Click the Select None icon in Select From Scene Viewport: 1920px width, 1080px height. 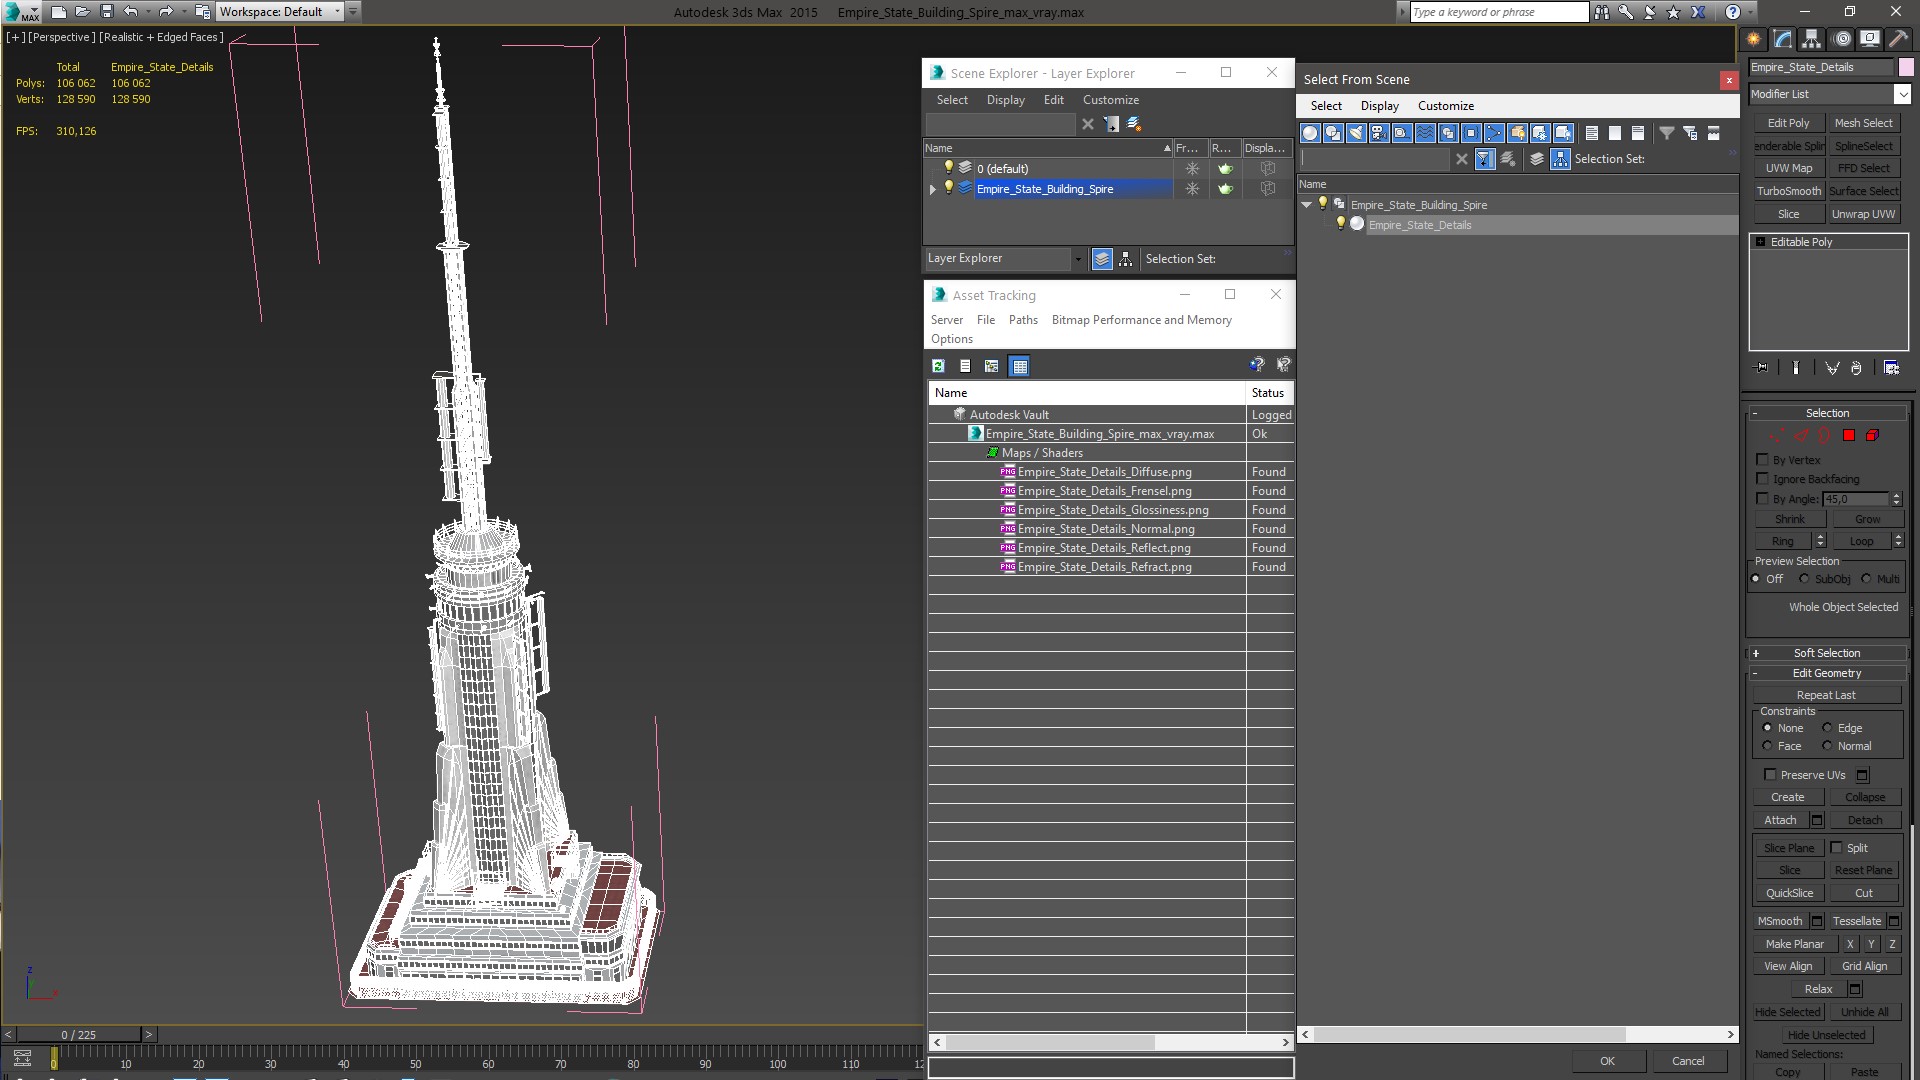(1615, 133)
